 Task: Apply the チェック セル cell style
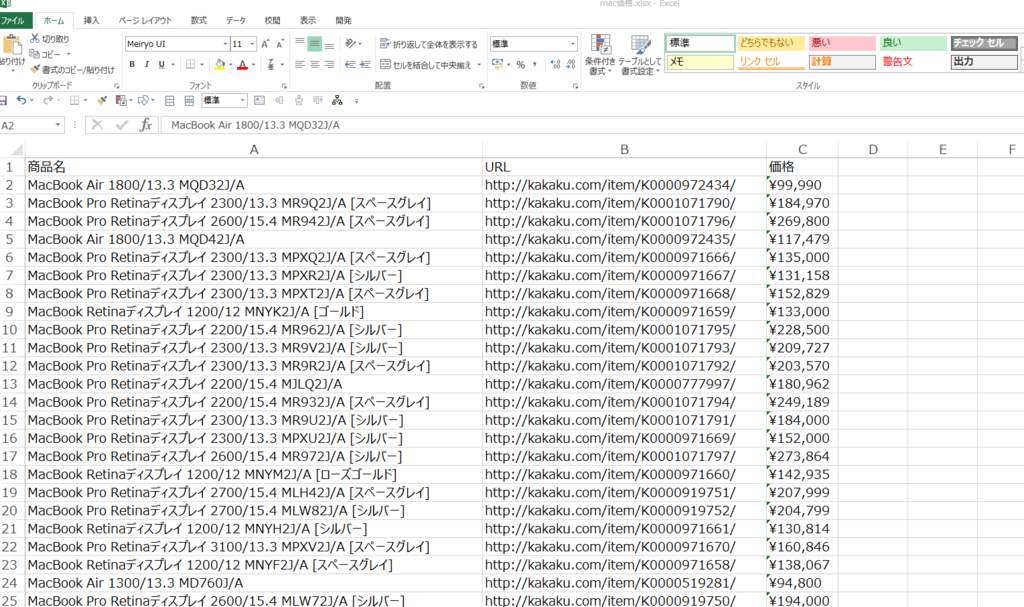tap(984, 43)
